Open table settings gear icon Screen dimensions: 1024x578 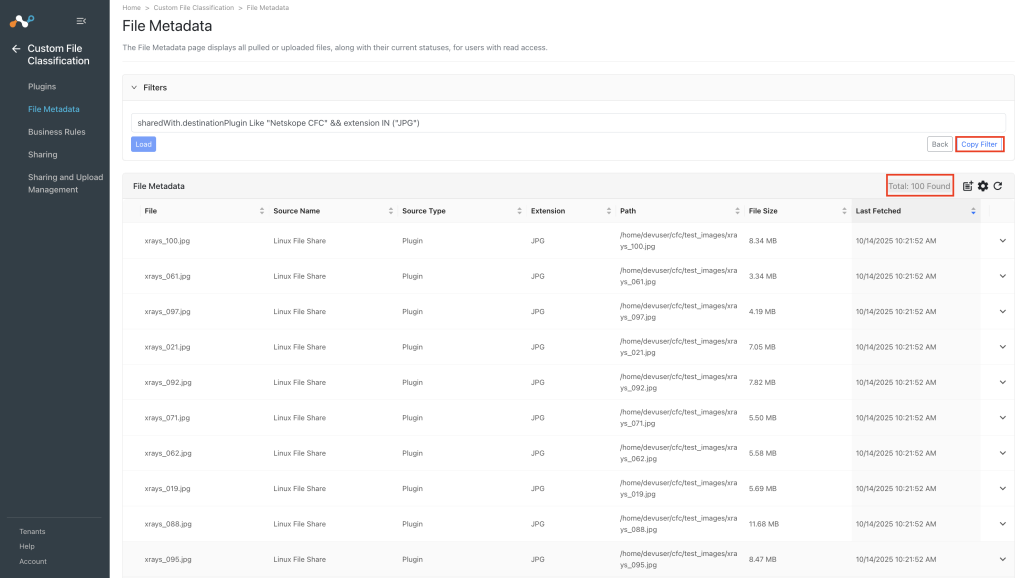click(x=983, y=186)
